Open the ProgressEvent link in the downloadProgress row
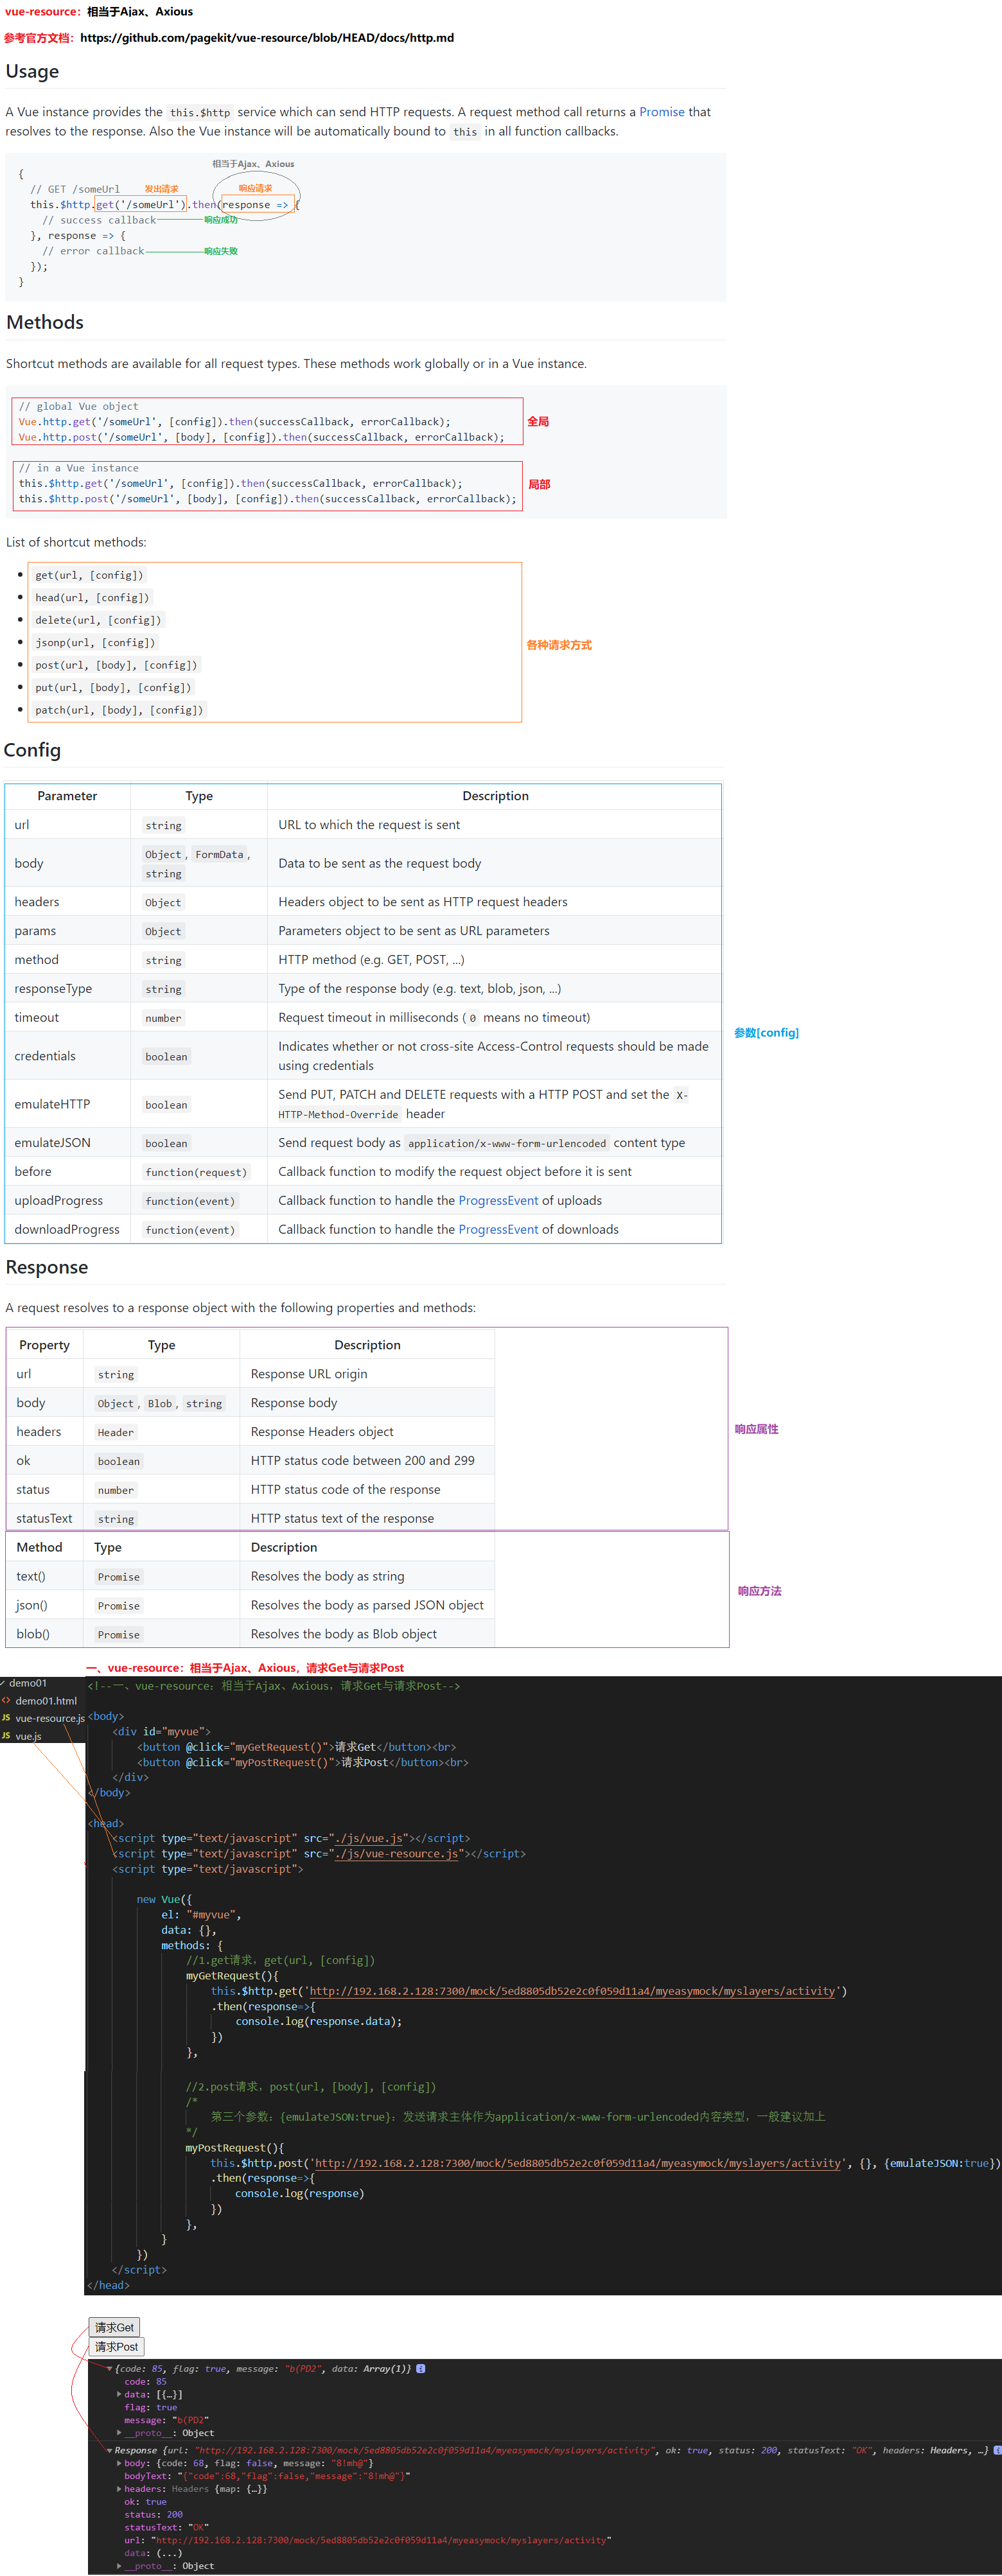This screenshot has height=2576, width=1002. point(498,1229)
